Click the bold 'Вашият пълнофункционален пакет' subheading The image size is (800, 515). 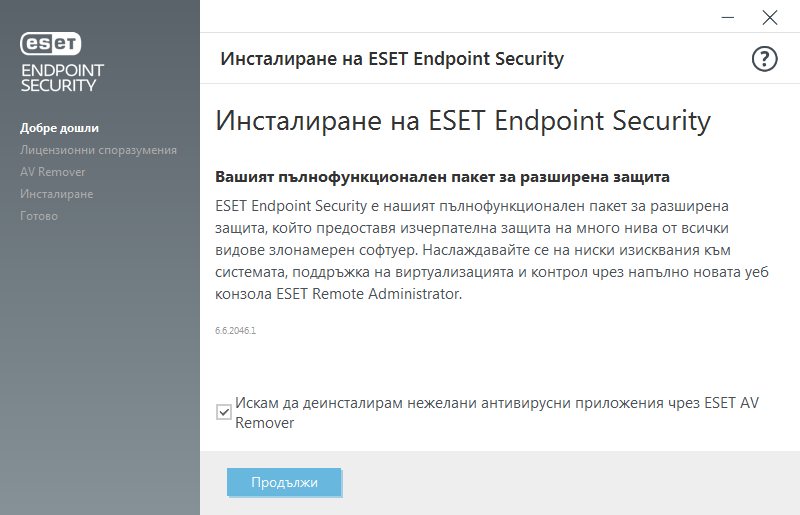[442, 177]
